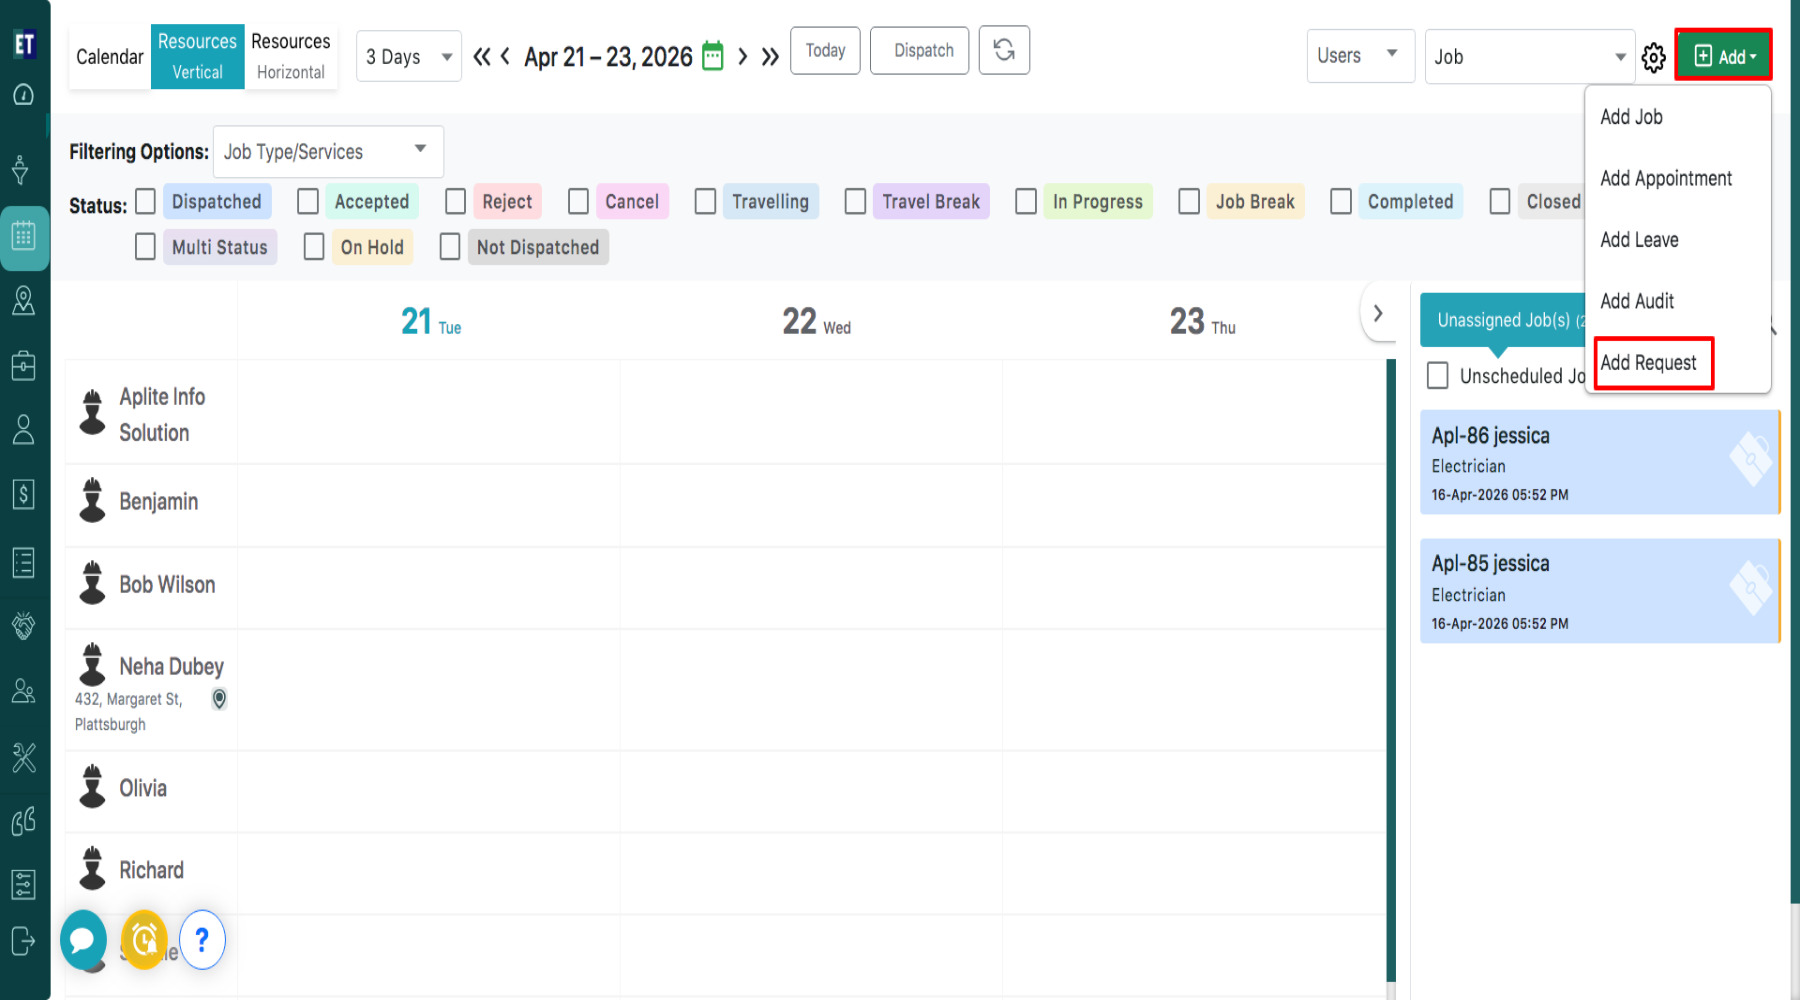This screenshot has width=1800, height=1000.
Task: Select Add Request from the menu
Action: (x=1648, y=363)
